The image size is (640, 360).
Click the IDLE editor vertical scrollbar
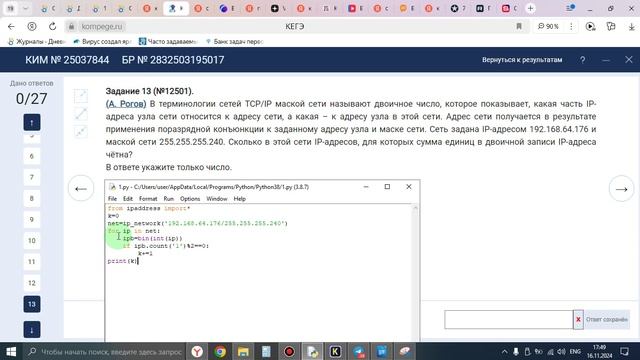coord(415,273)
